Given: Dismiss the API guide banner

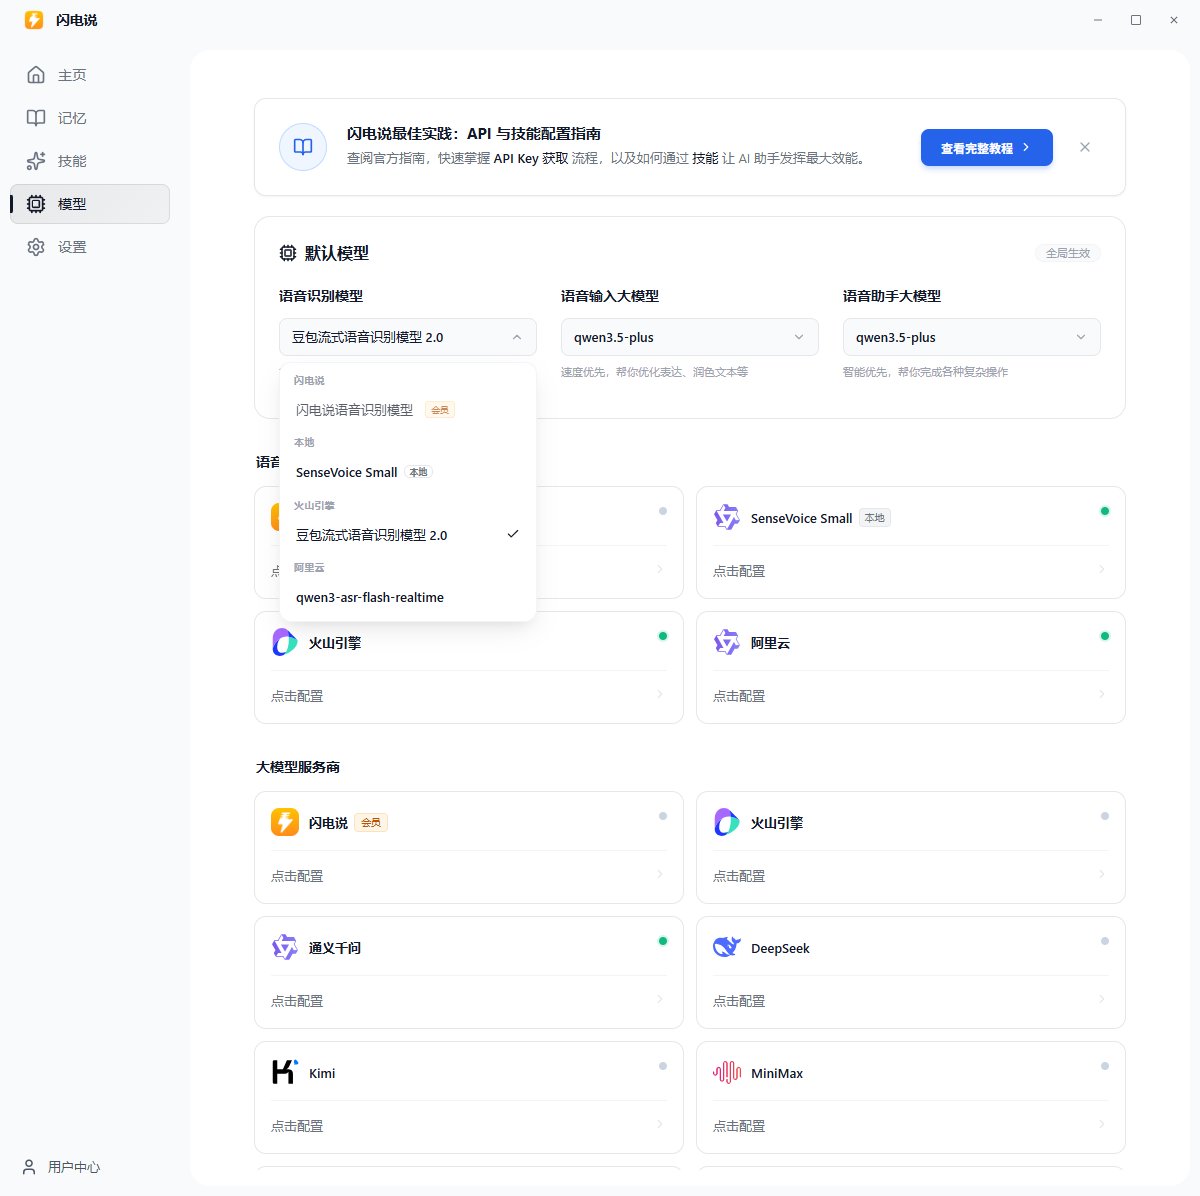Looking at the screenshot, I should [1085, 147].
